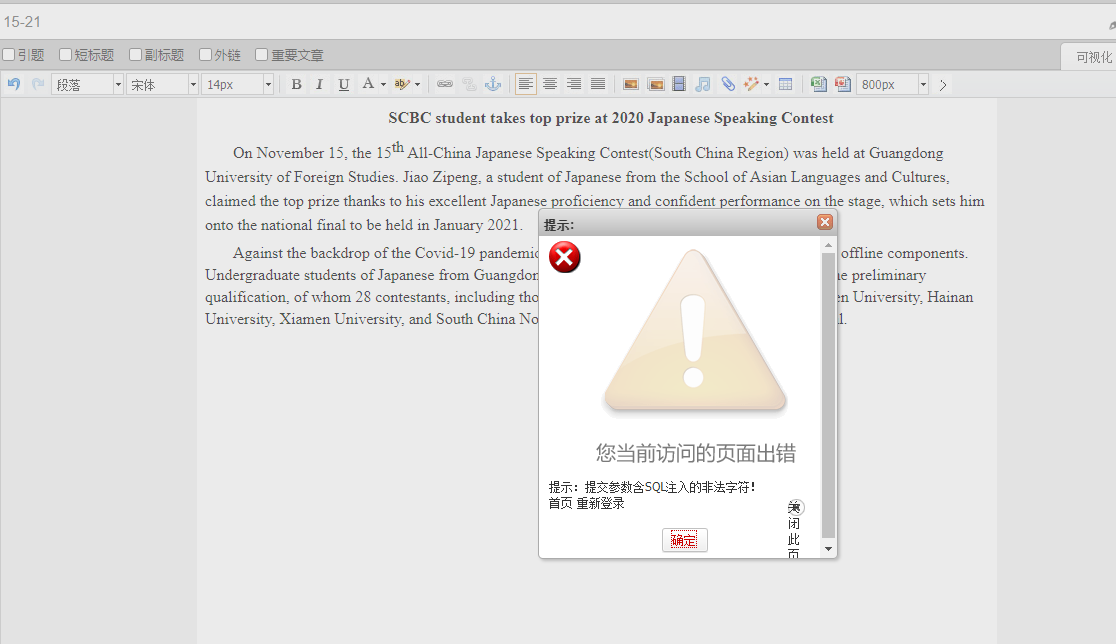Toggle underline formatting icon
Viewport: 1116px width, 644px height.
point(344,85)
